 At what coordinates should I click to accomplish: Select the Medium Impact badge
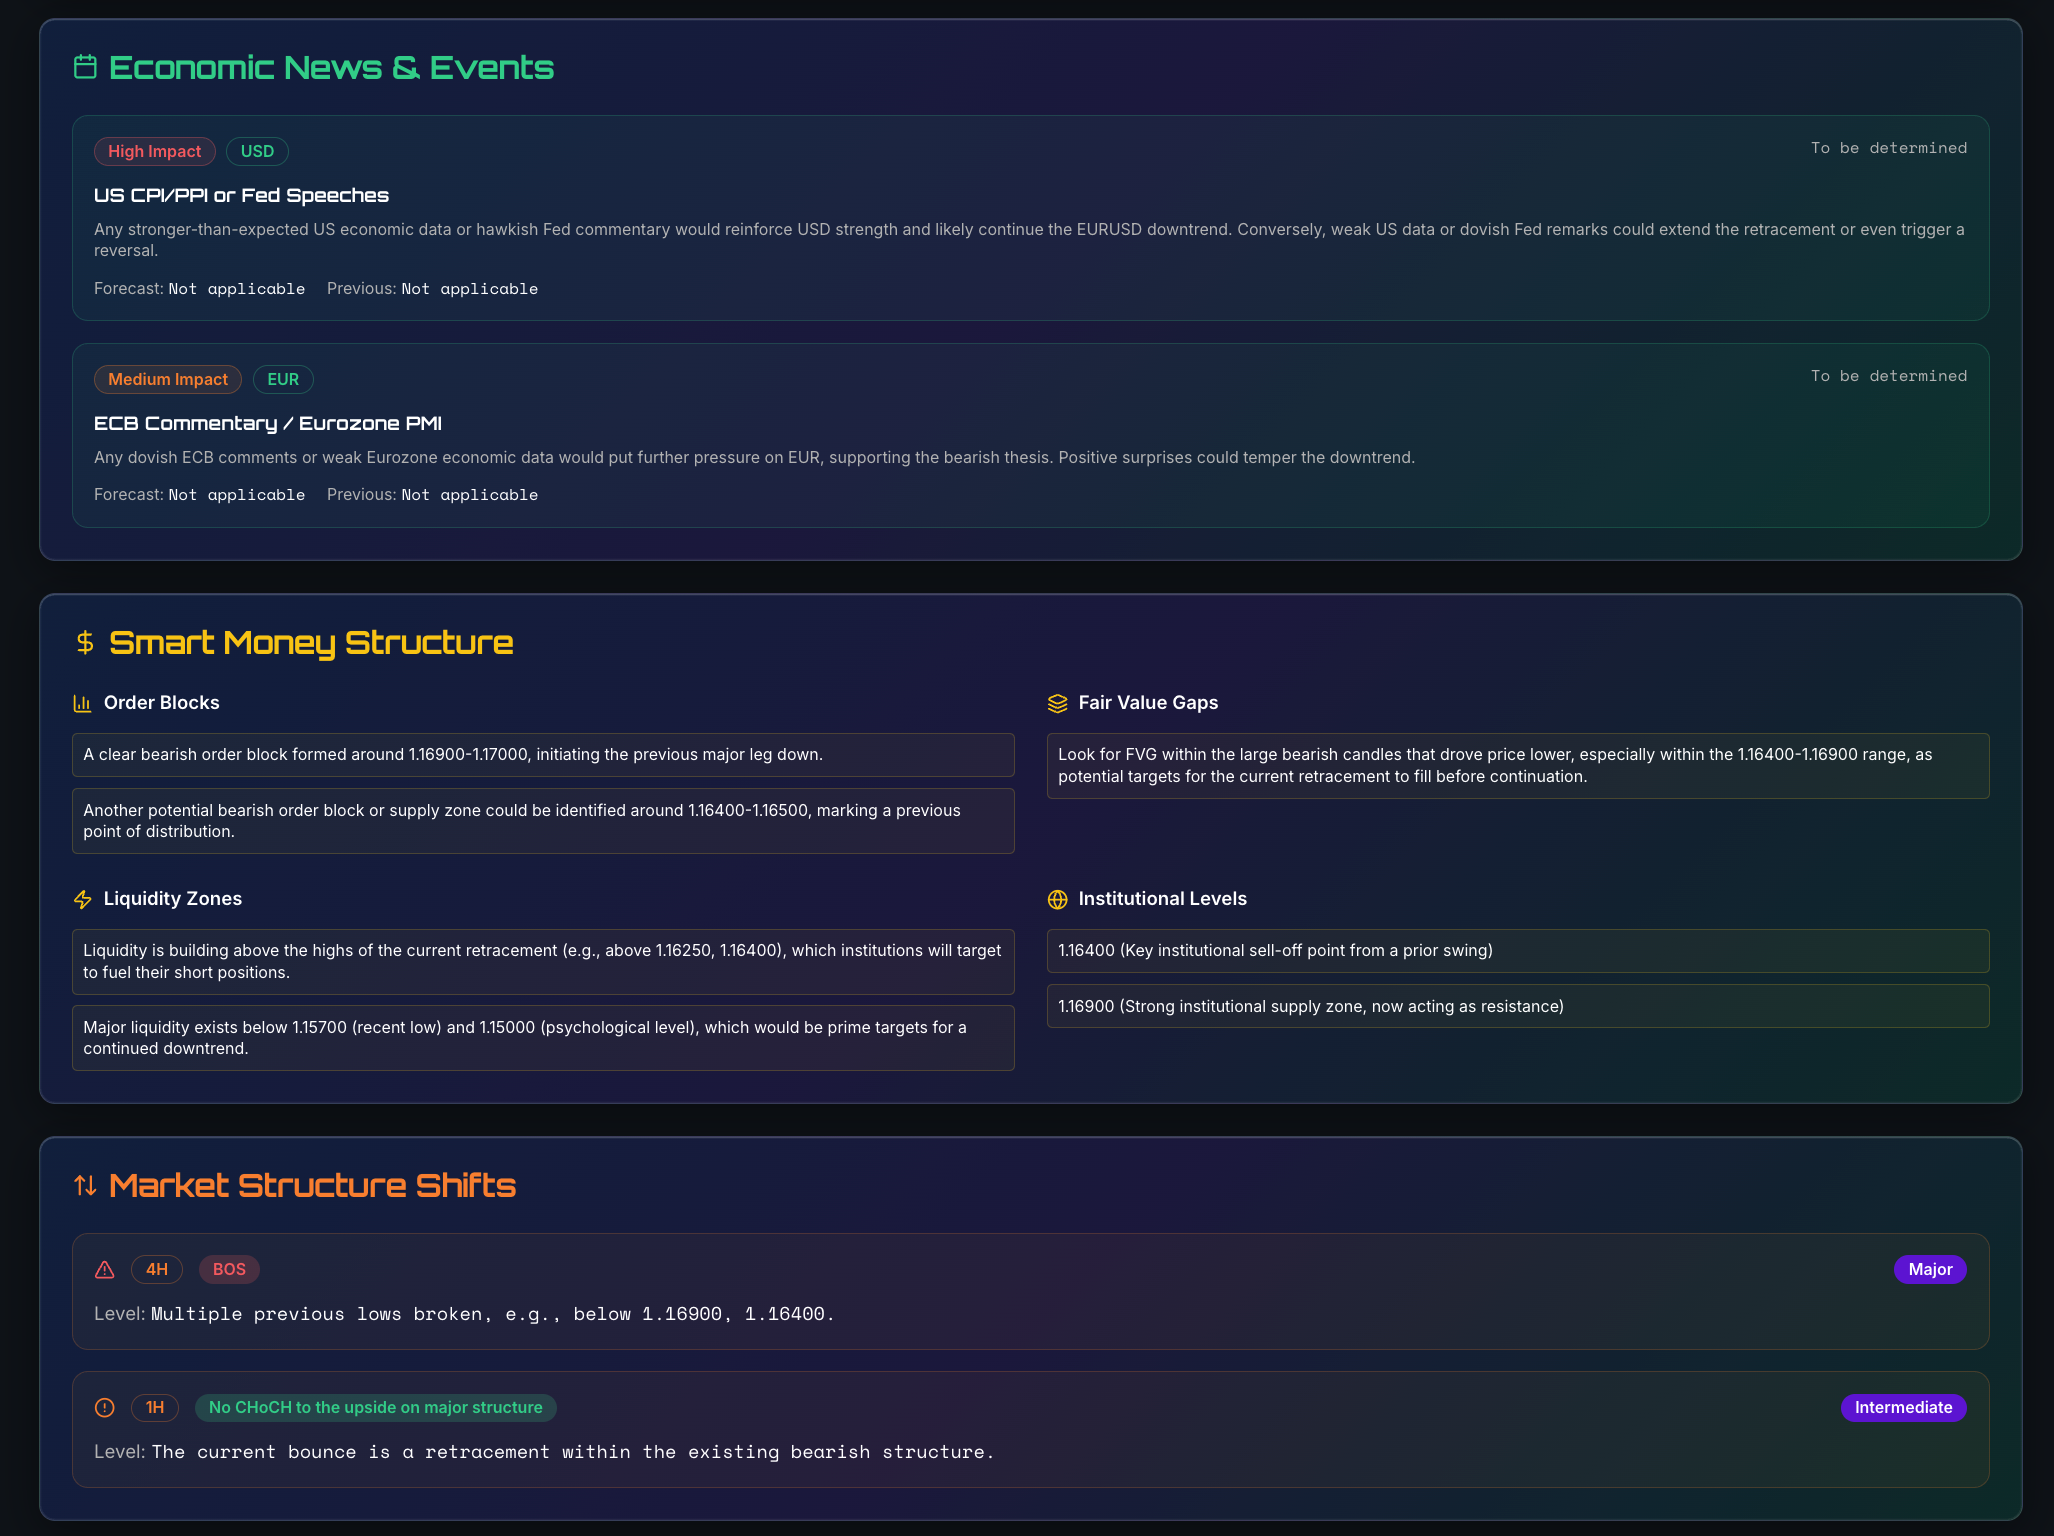(x=167, y=379)
